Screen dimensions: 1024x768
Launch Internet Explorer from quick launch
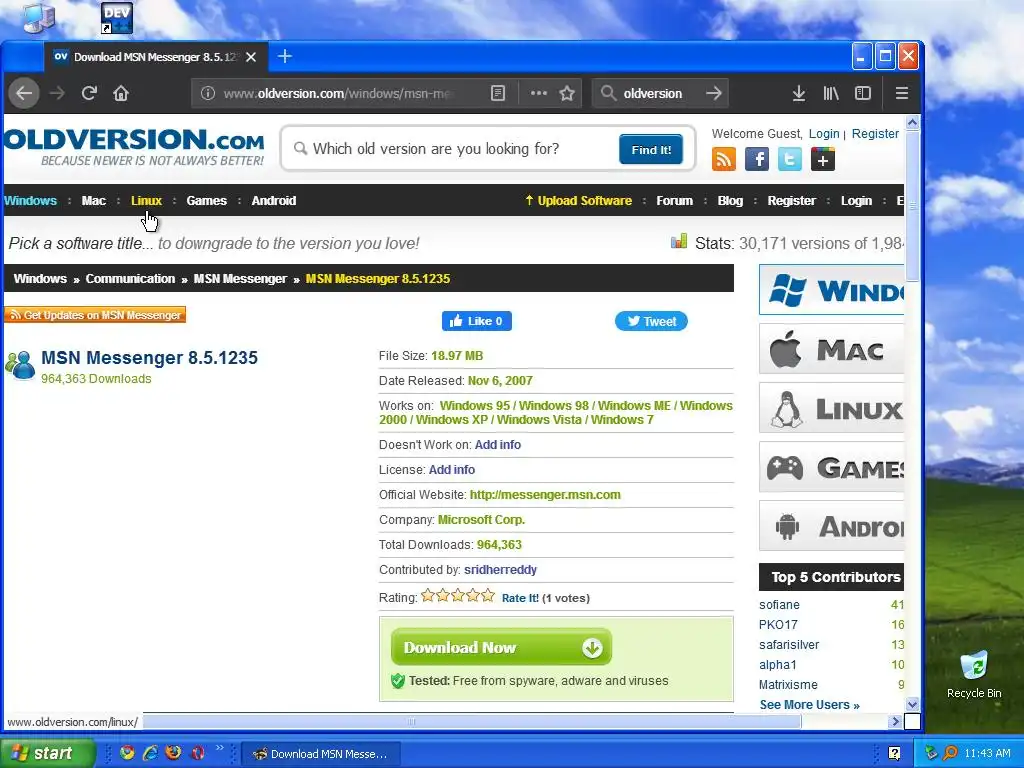click(150, 753)
